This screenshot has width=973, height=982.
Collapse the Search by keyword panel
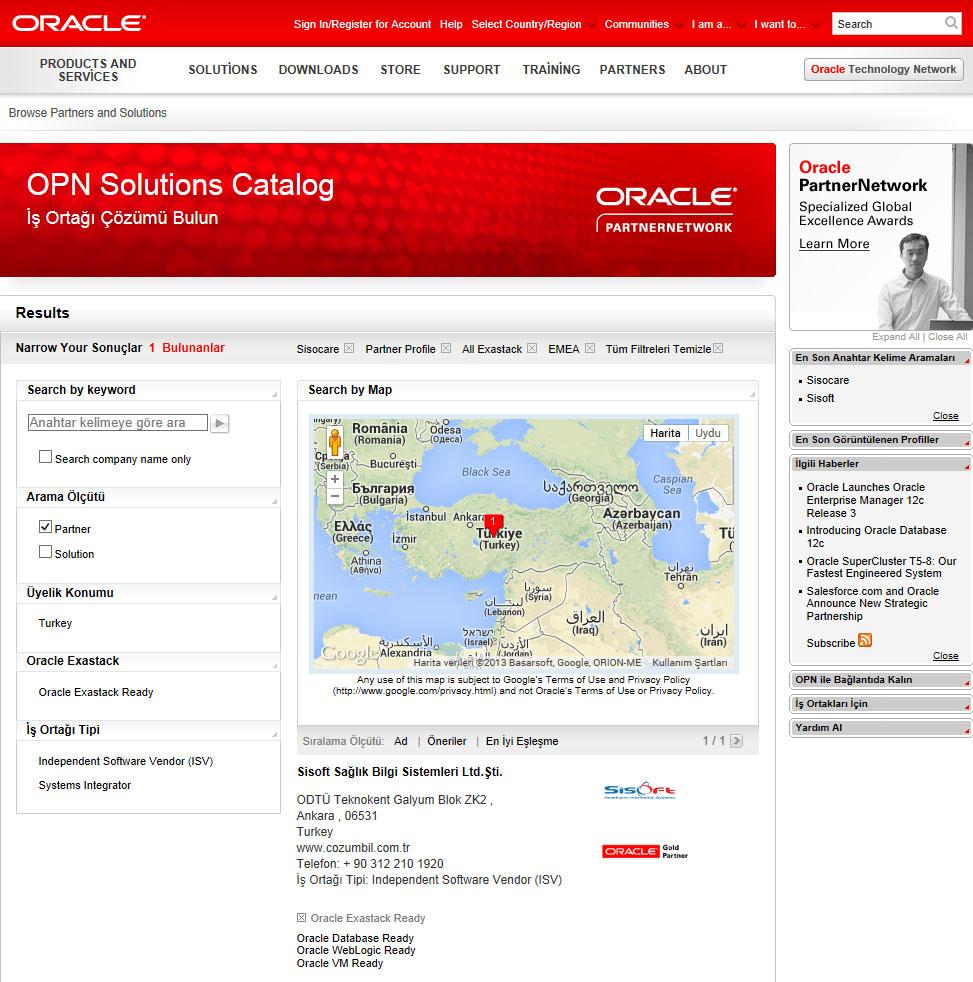274,394
